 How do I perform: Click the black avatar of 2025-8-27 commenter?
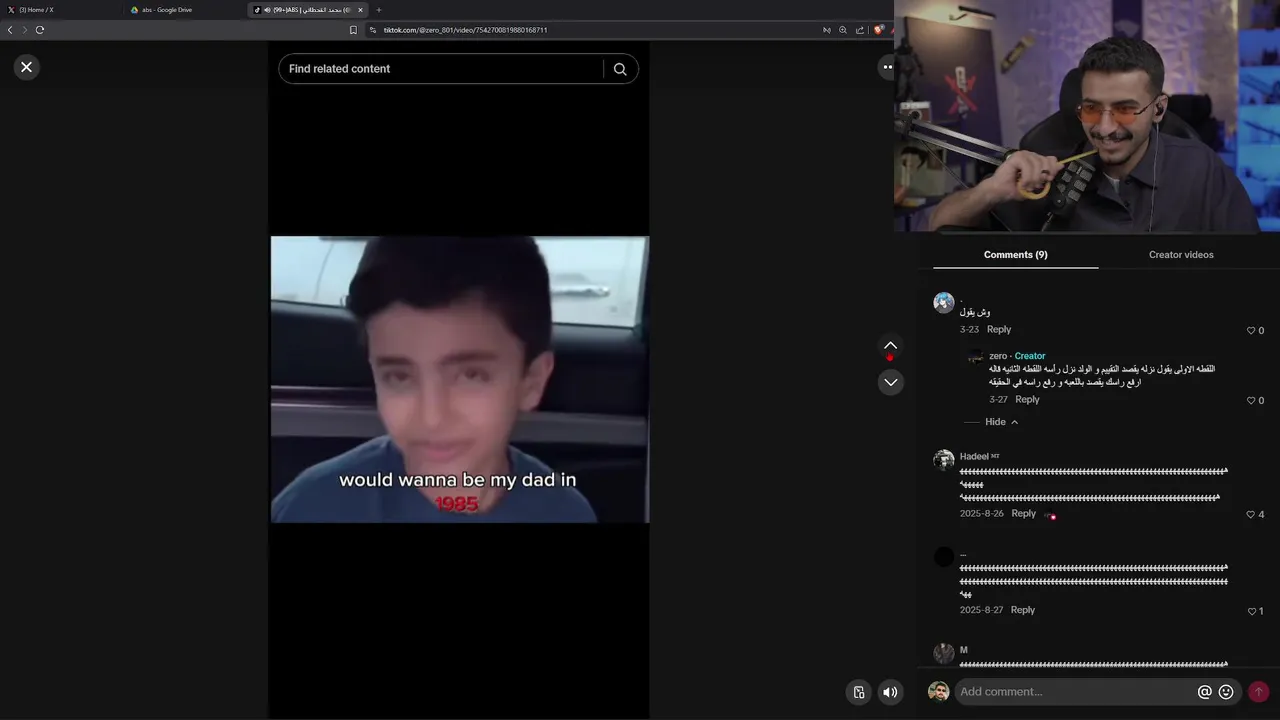point(944,557)
